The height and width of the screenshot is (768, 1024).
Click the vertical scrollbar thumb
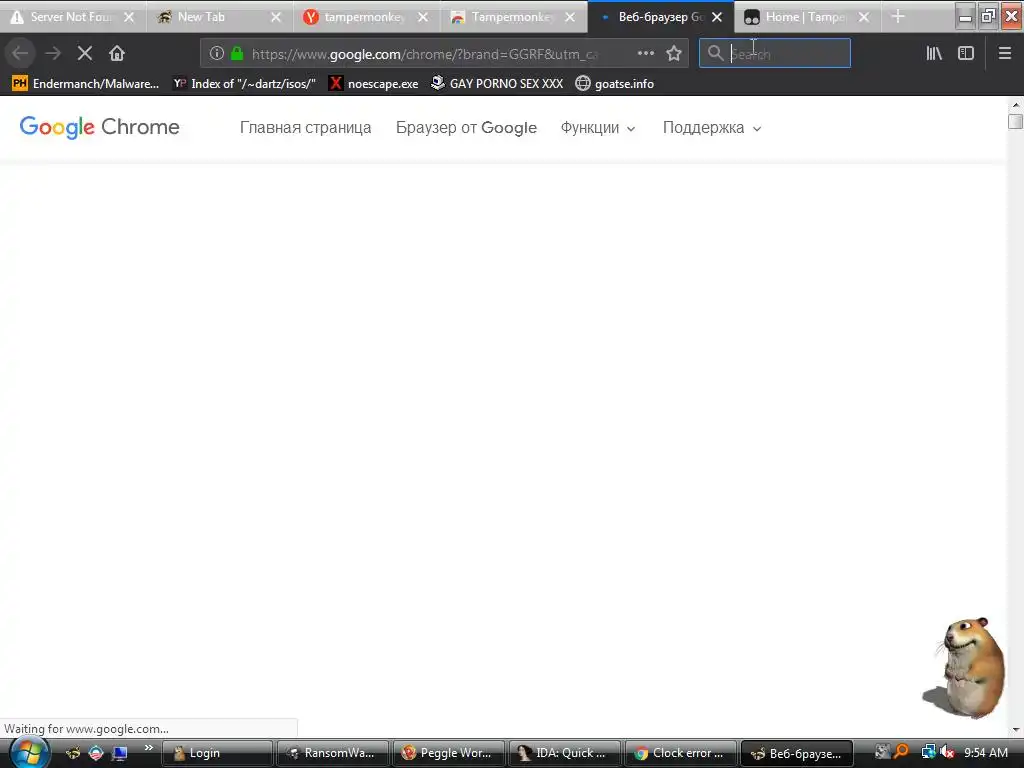tap(1015, 121)
